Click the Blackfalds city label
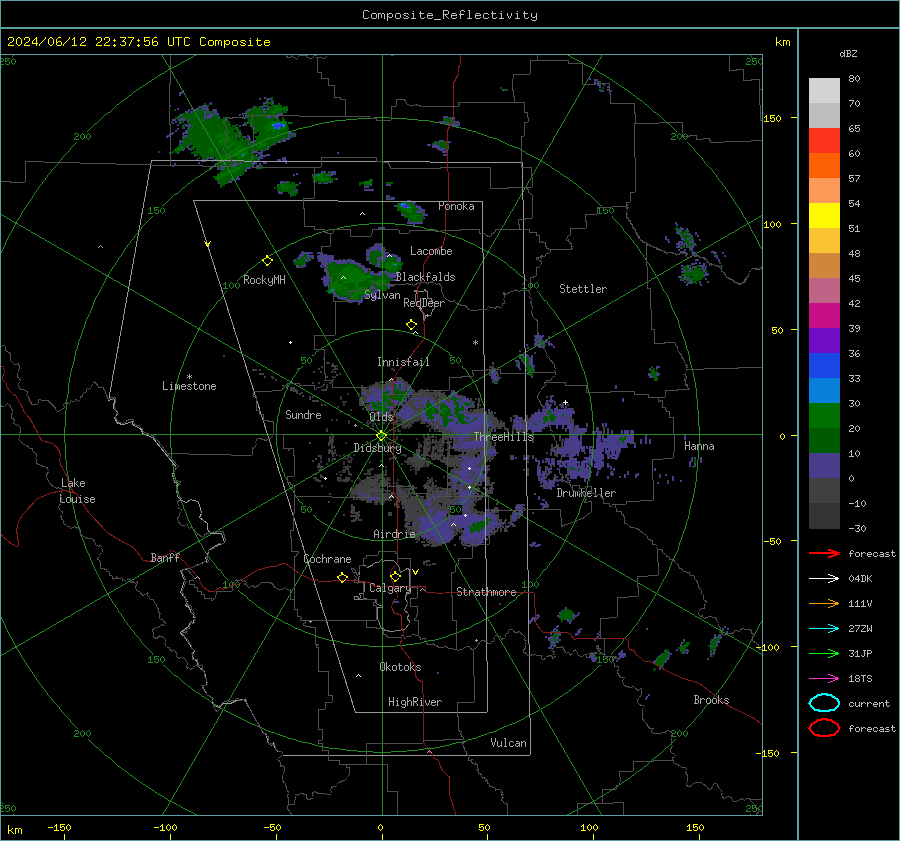 coord(425,277)
